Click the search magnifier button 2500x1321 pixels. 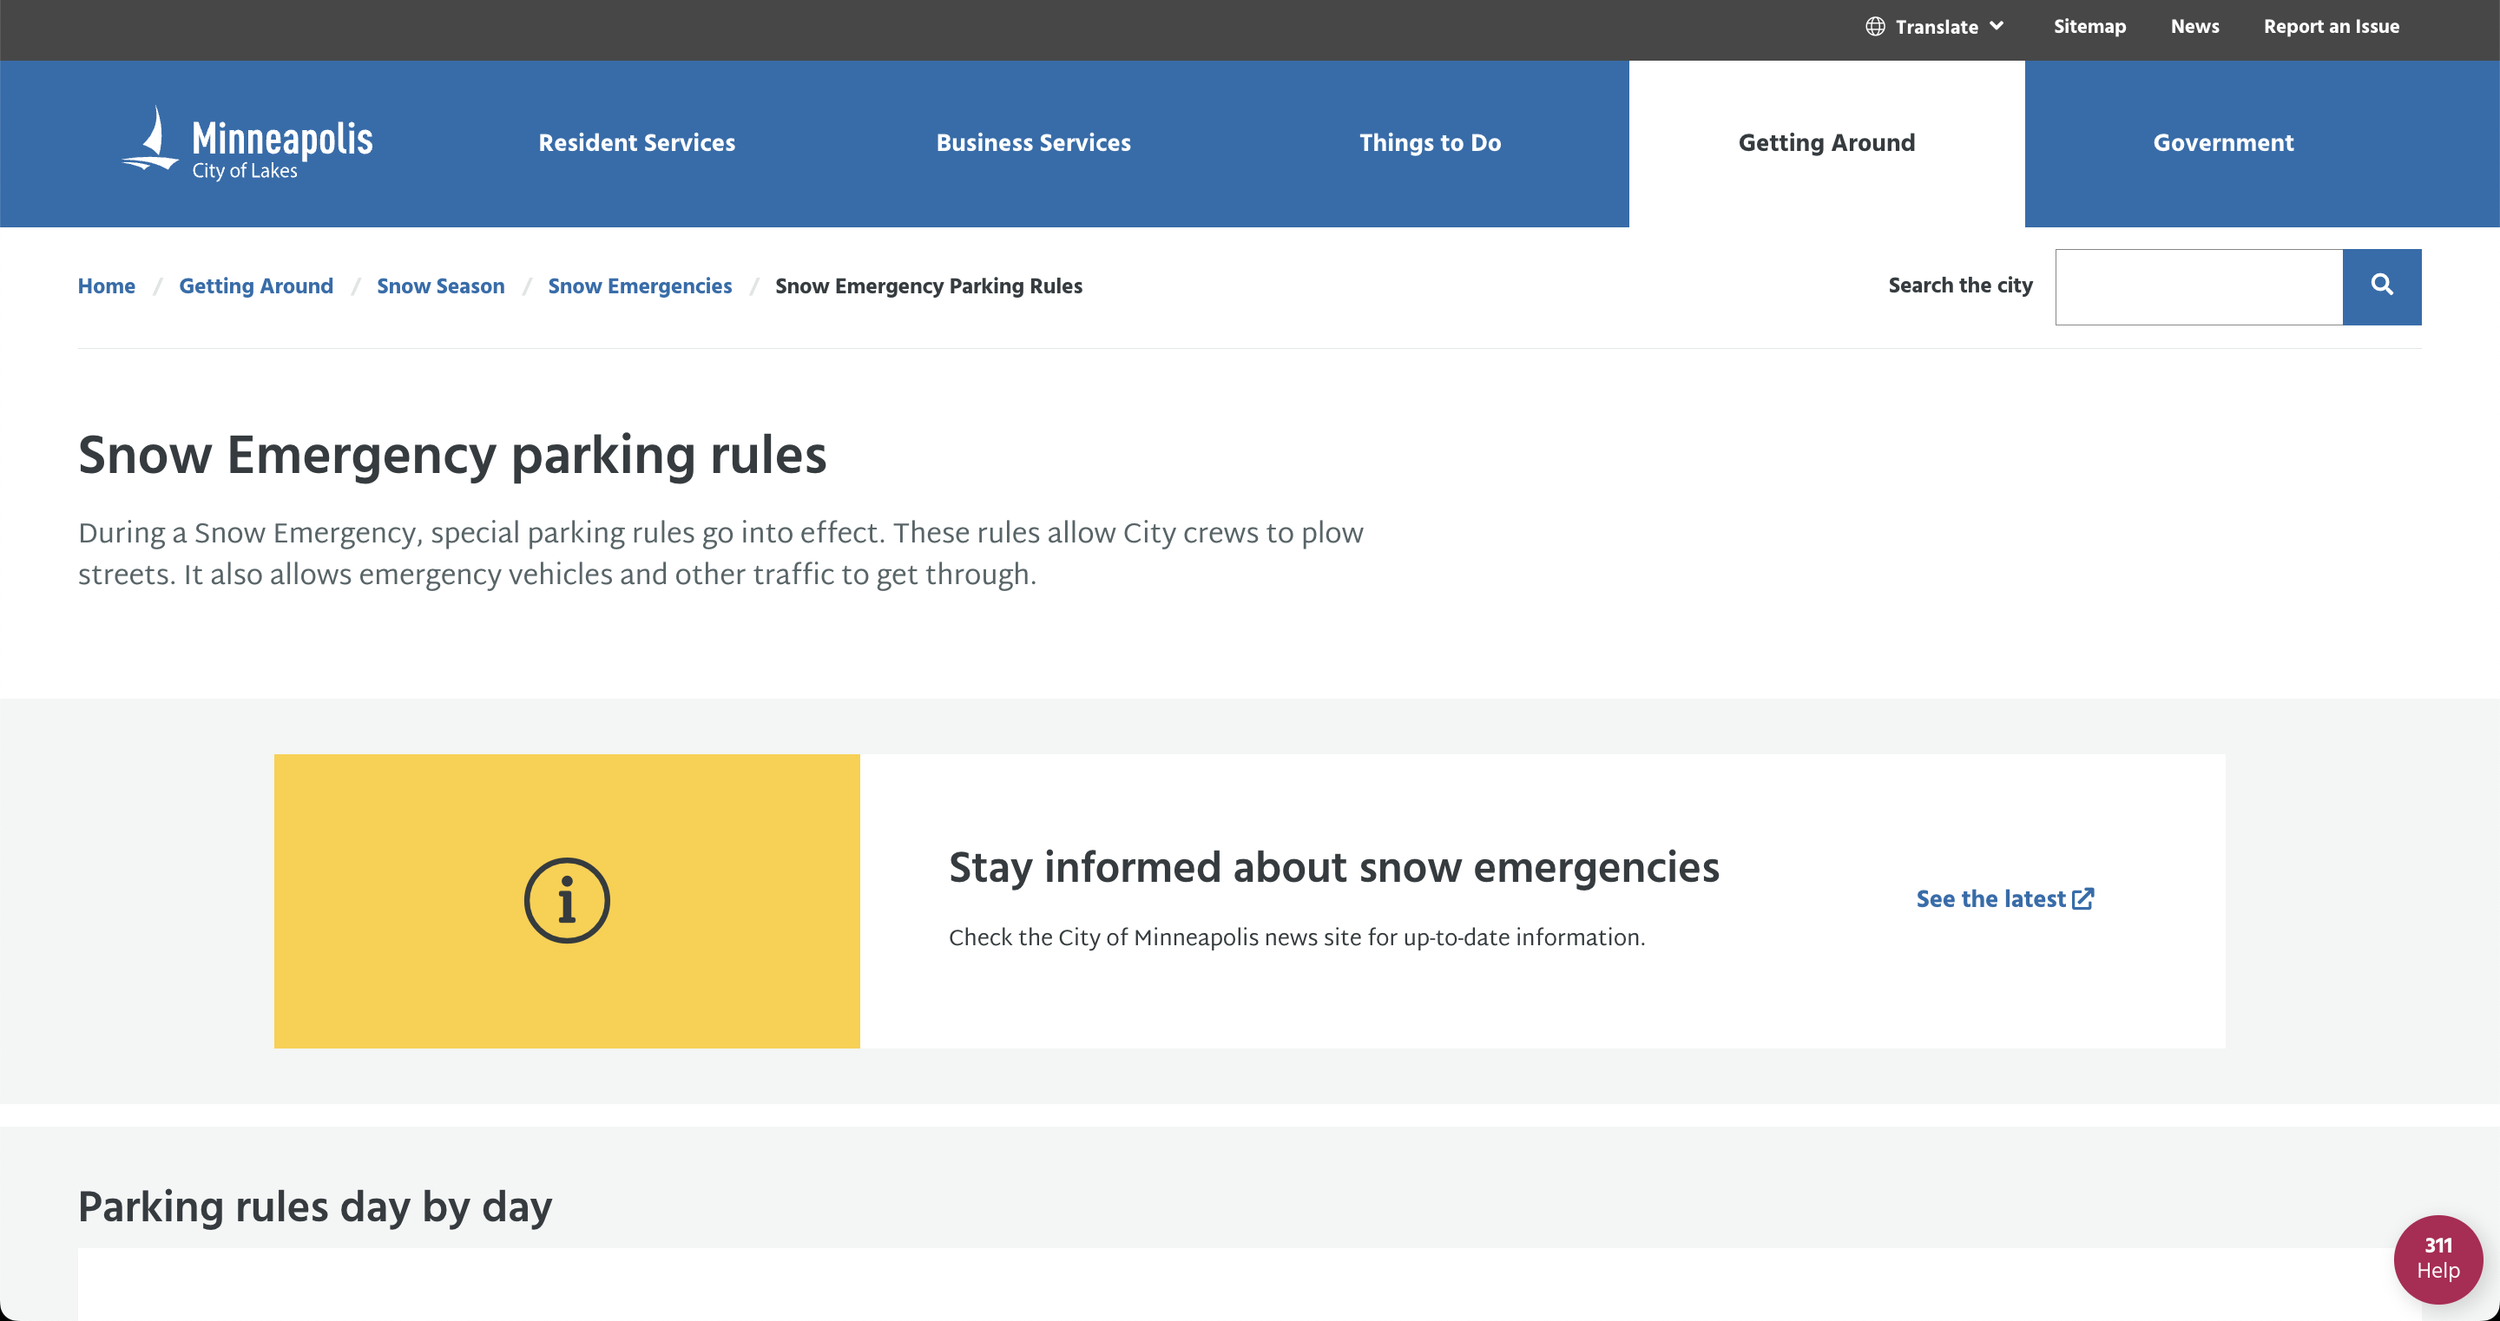coord(2381,286)
